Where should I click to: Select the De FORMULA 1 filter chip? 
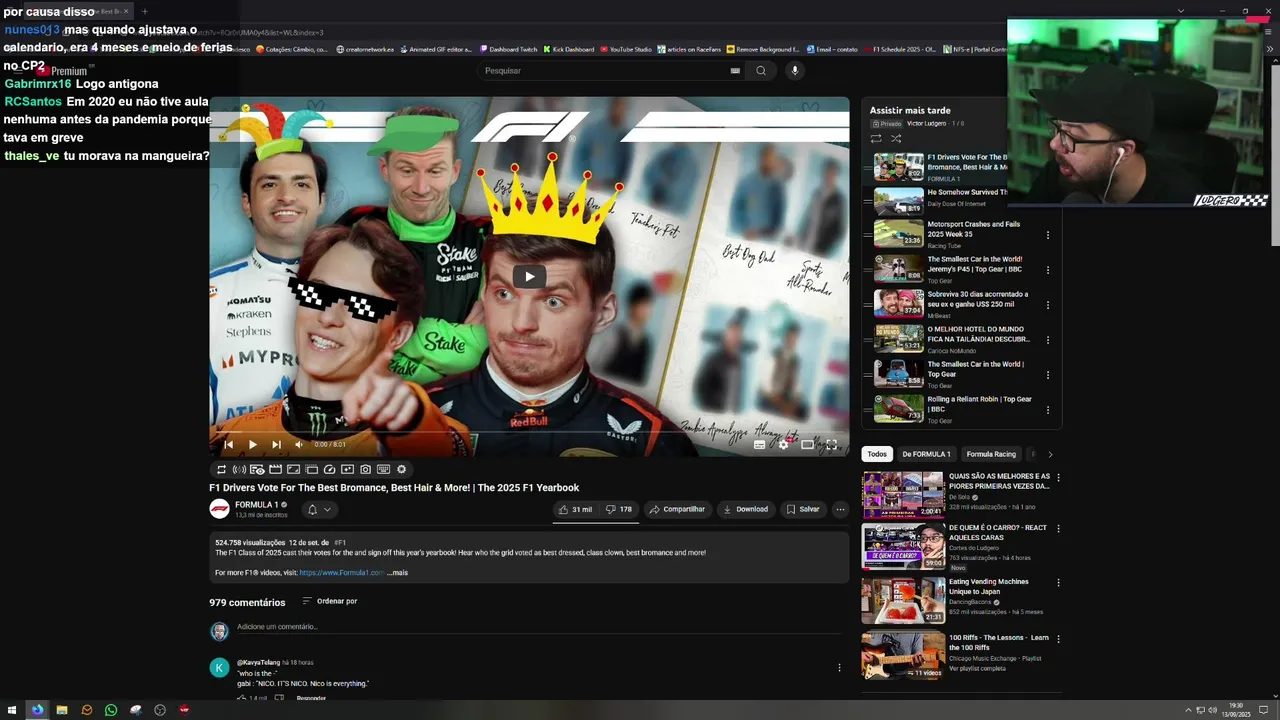(x=927, y=454)
